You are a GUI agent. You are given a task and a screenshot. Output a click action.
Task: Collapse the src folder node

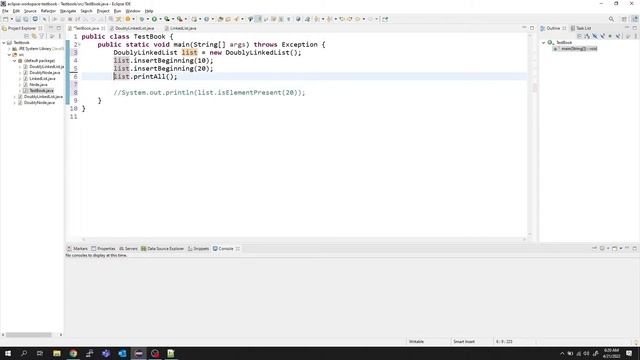point(9,55)
